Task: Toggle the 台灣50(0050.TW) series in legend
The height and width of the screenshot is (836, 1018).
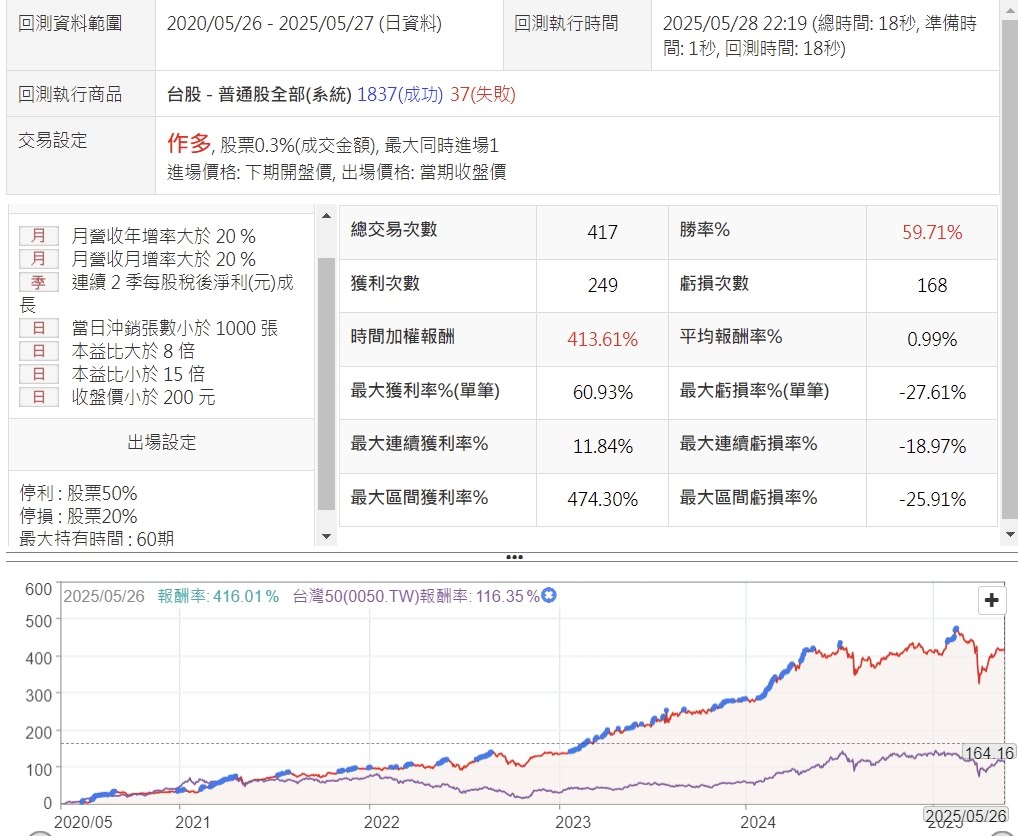Action: 414,596
